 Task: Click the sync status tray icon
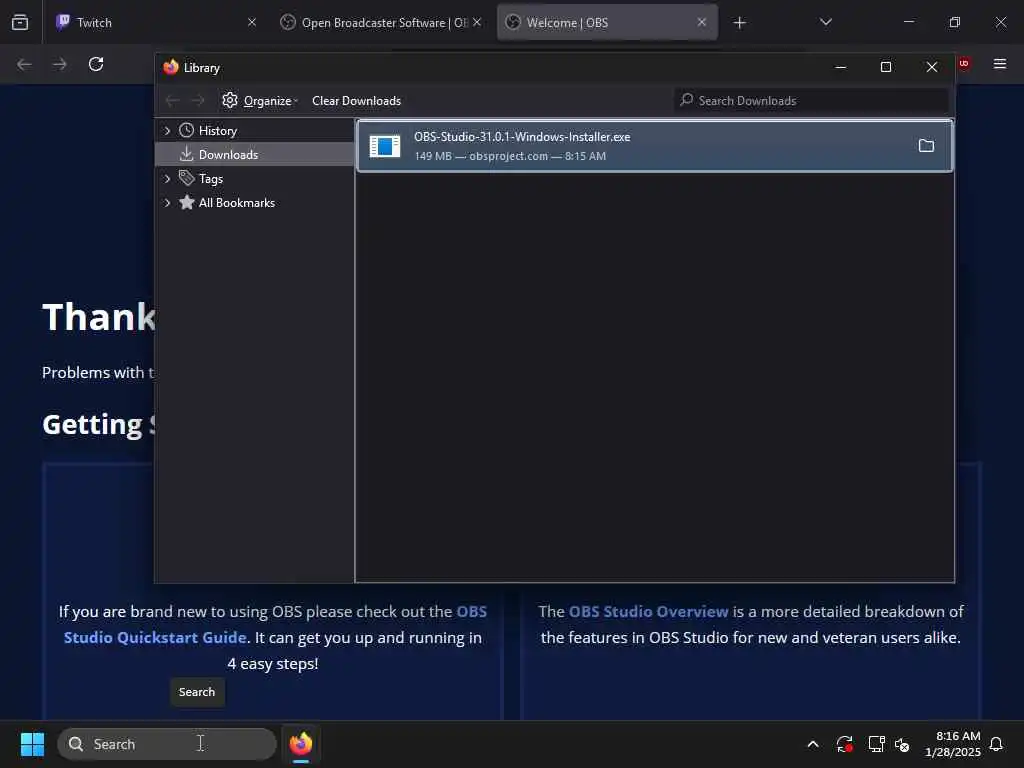coord(844,744)
